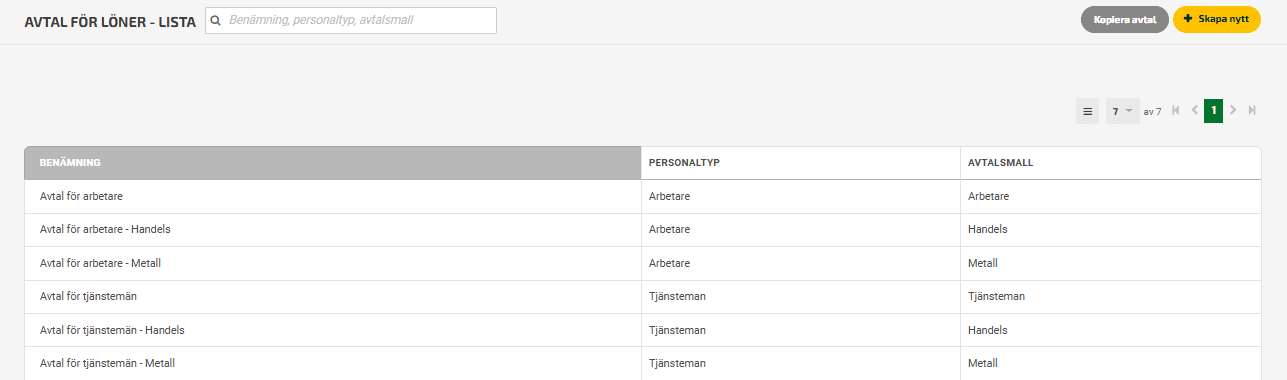This screenshot has height=380, width=1287.
Task: Go to next page arrow
Action: click(x=1233, y=111)
